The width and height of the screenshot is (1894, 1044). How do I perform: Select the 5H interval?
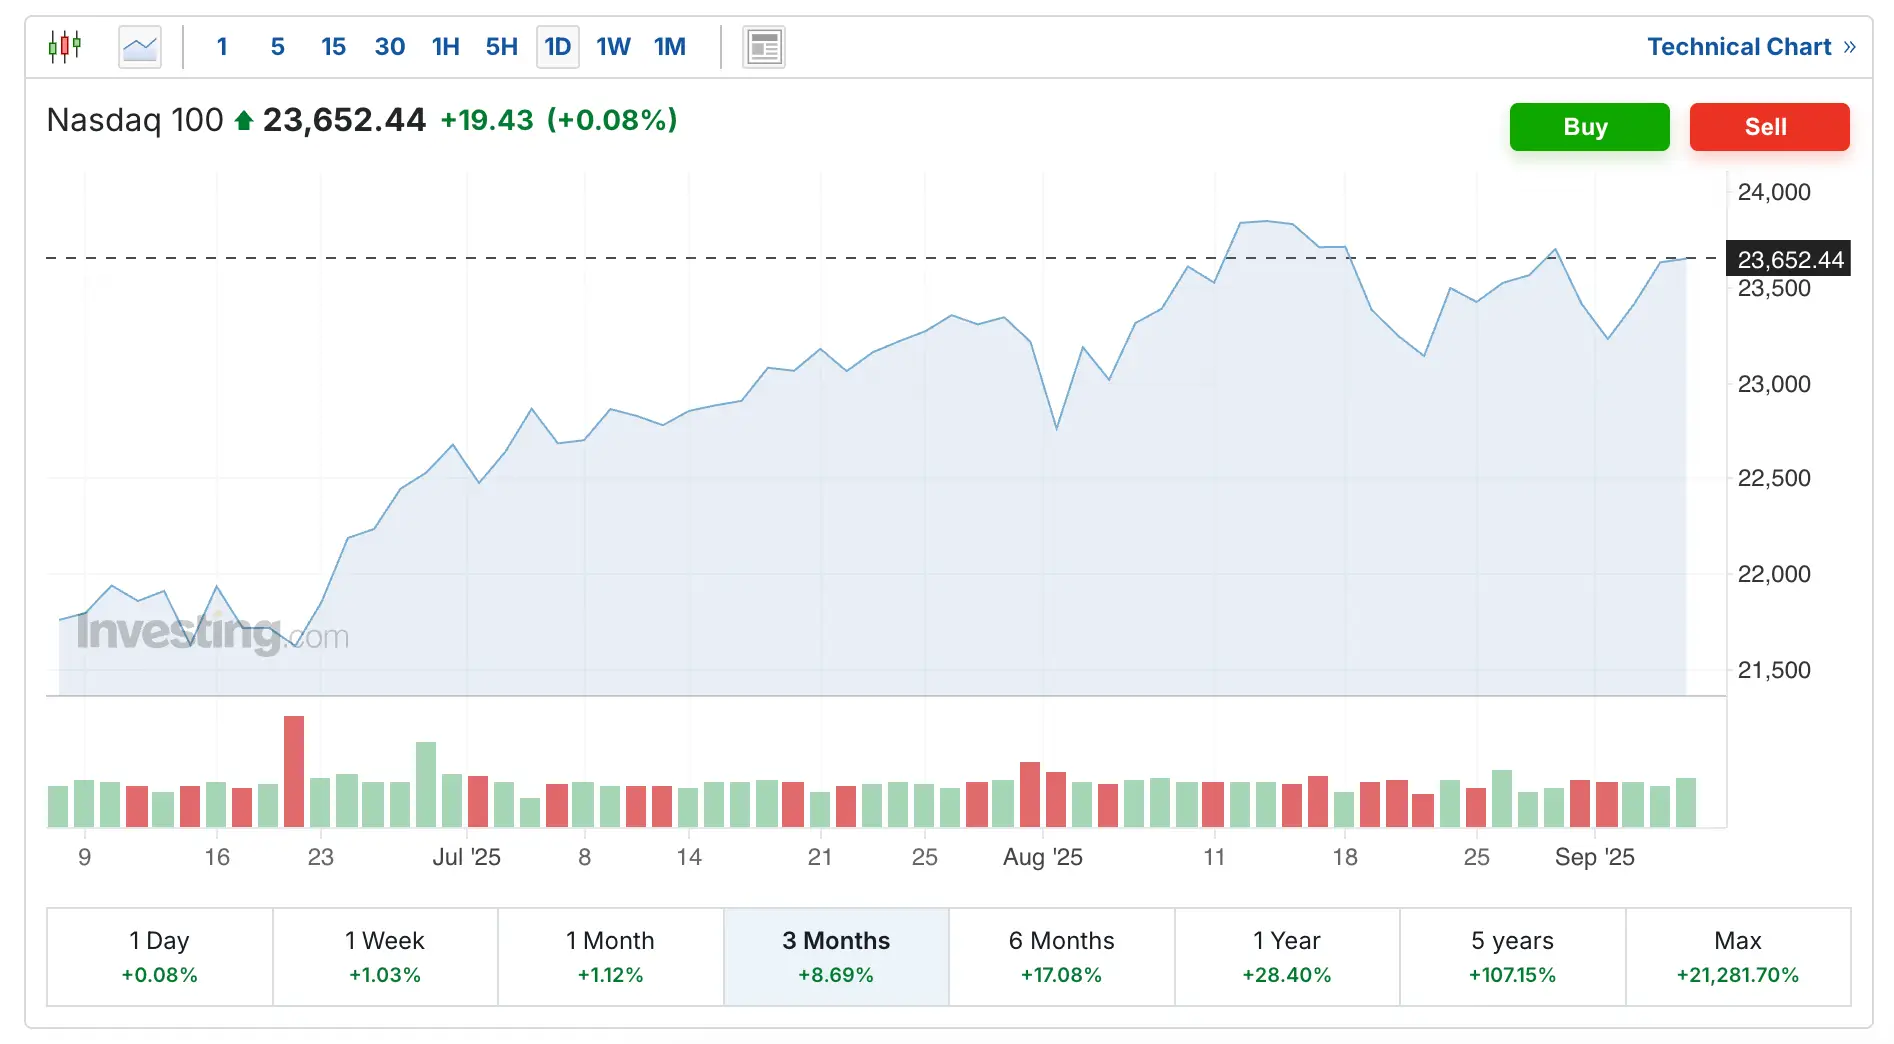point(501,47)
